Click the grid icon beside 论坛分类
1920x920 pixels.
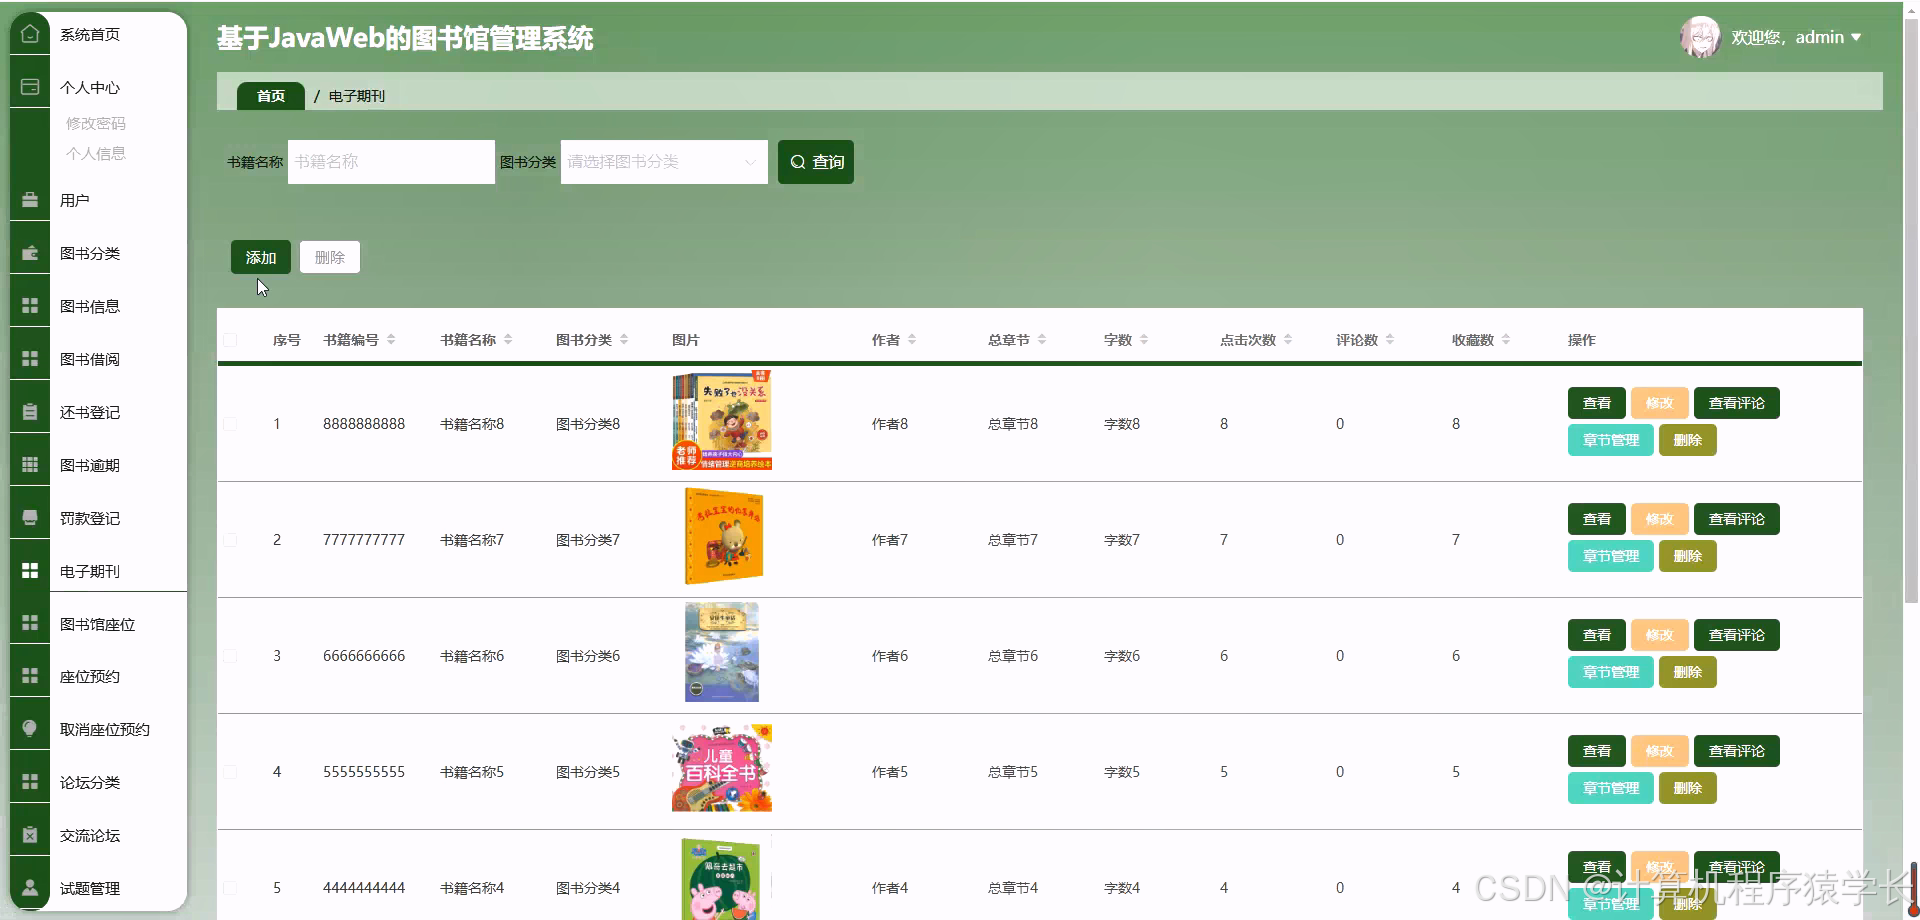coord(30,782)
